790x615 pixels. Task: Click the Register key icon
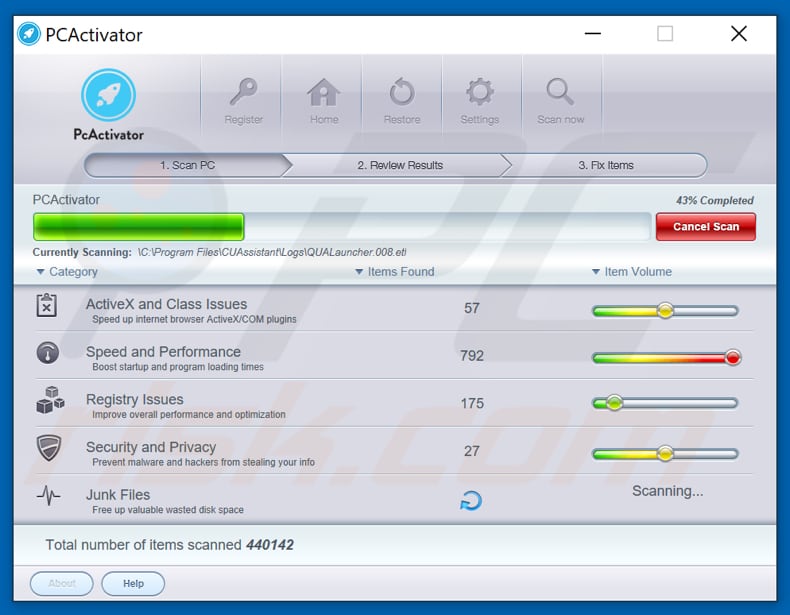point(243,92)
